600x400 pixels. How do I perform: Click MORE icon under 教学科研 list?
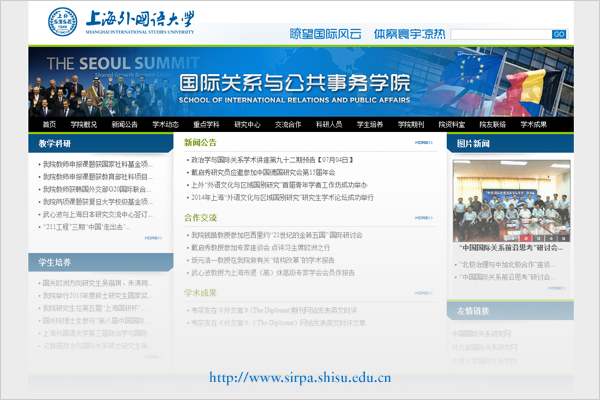click(x=152, y=237)
